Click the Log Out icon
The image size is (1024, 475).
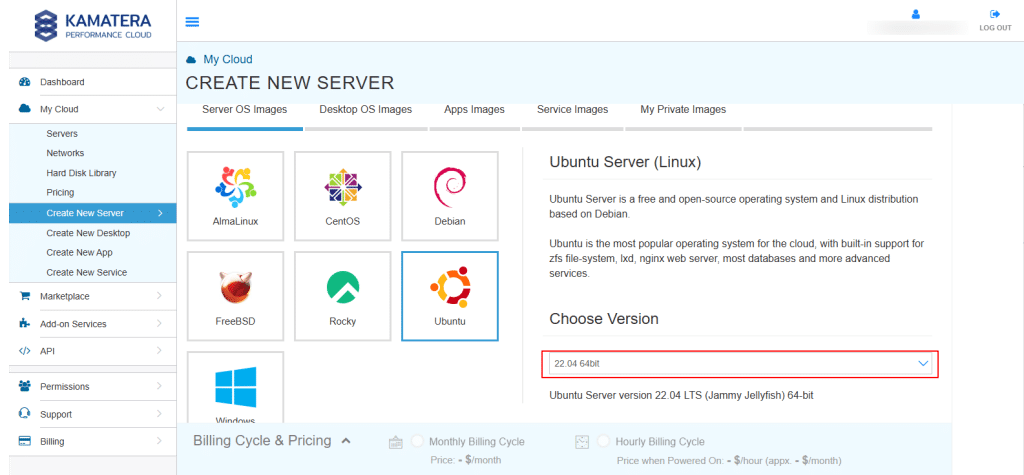(995, 14)
